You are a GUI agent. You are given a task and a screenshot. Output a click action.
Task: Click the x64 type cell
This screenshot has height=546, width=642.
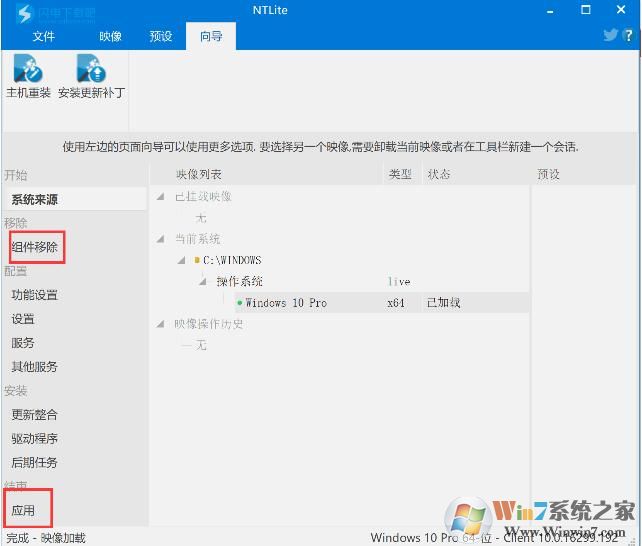point(396,302)
